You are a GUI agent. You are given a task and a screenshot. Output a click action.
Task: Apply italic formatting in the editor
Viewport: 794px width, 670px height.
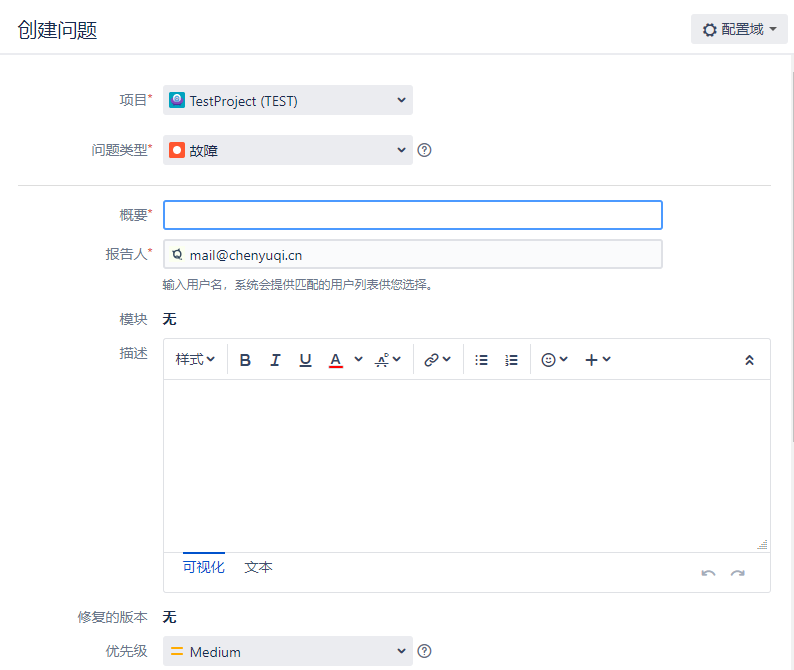pyautogui.click(x=275, y=360)
